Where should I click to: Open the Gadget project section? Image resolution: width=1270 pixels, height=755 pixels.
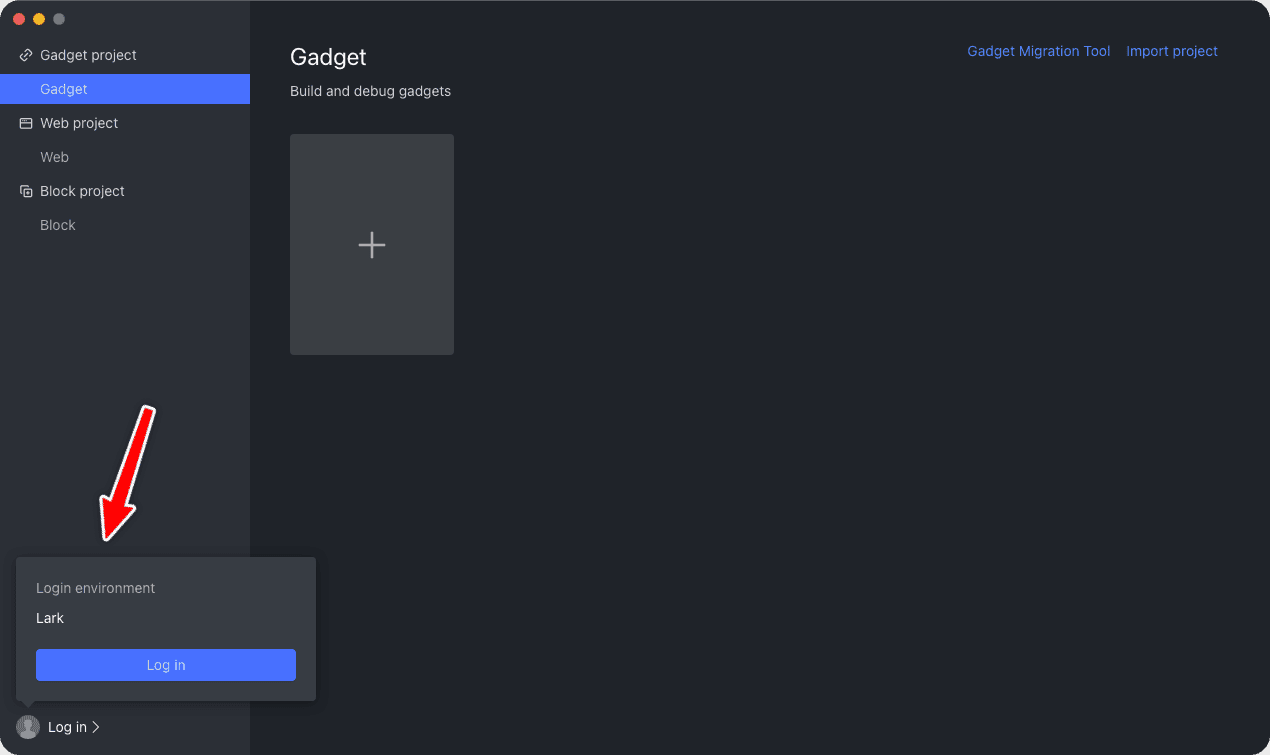(86, 55)
